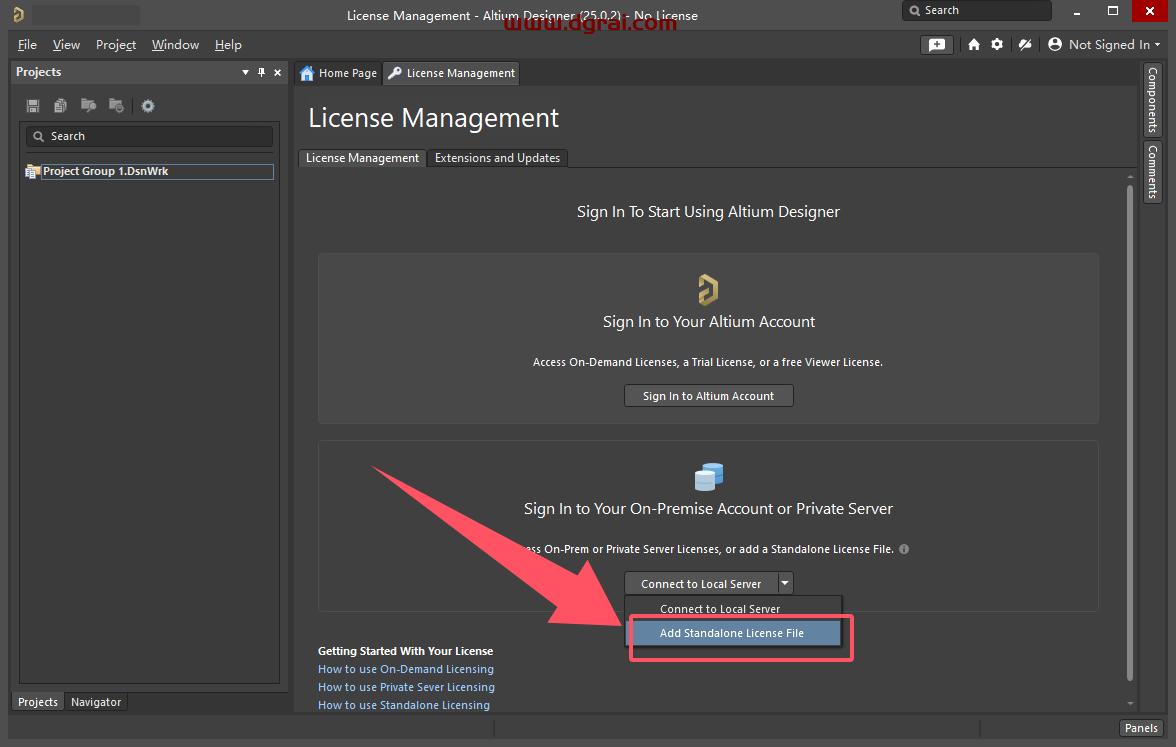
Task: Click the private server database icon
Action: point(708,476)
